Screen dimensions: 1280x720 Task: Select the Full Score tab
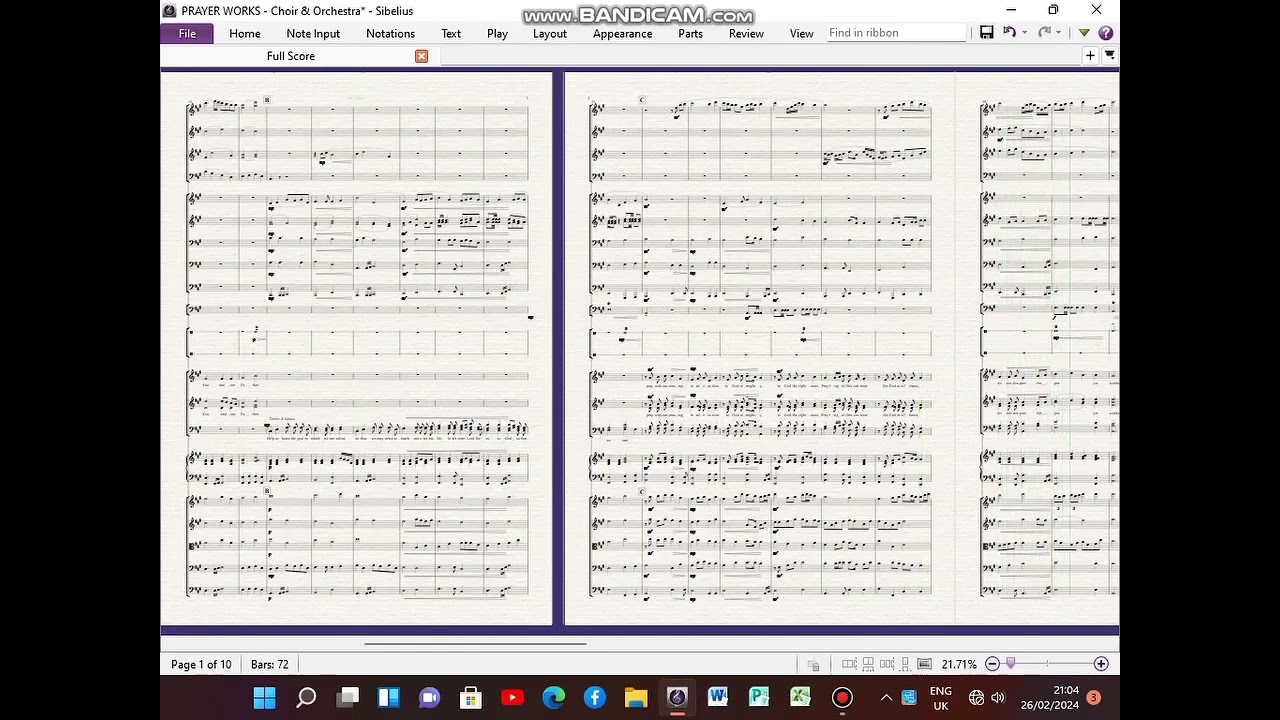[291, 56]
